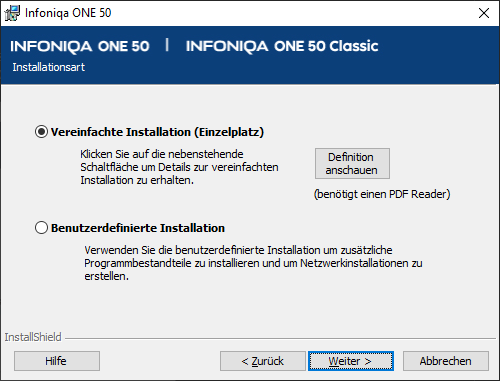Viewport: 500px width, 381px height.
Task: Select the Vereinfachte Installation radio button
Action: [41, 132]
